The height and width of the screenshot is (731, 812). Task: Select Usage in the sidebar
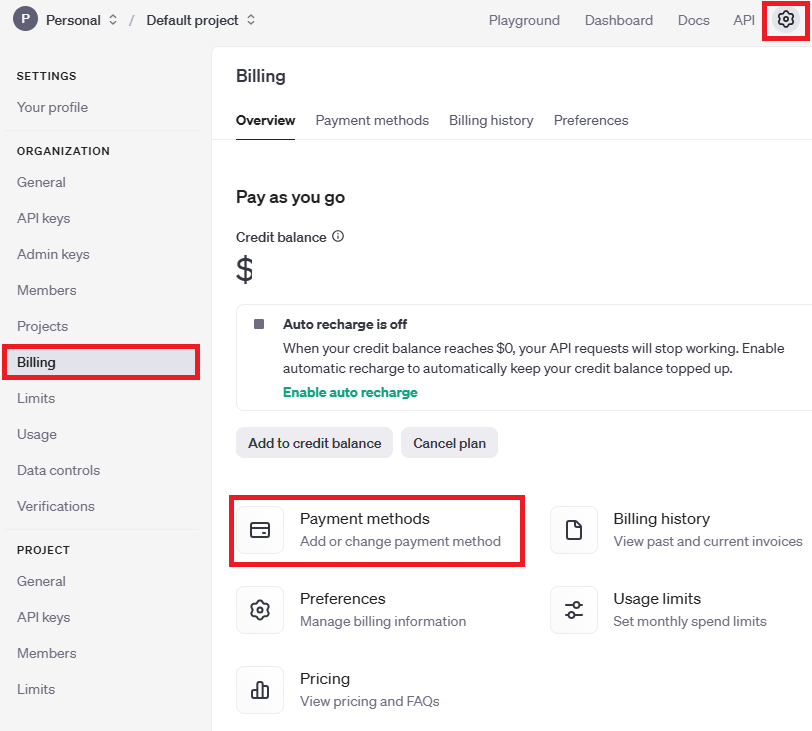37,434
